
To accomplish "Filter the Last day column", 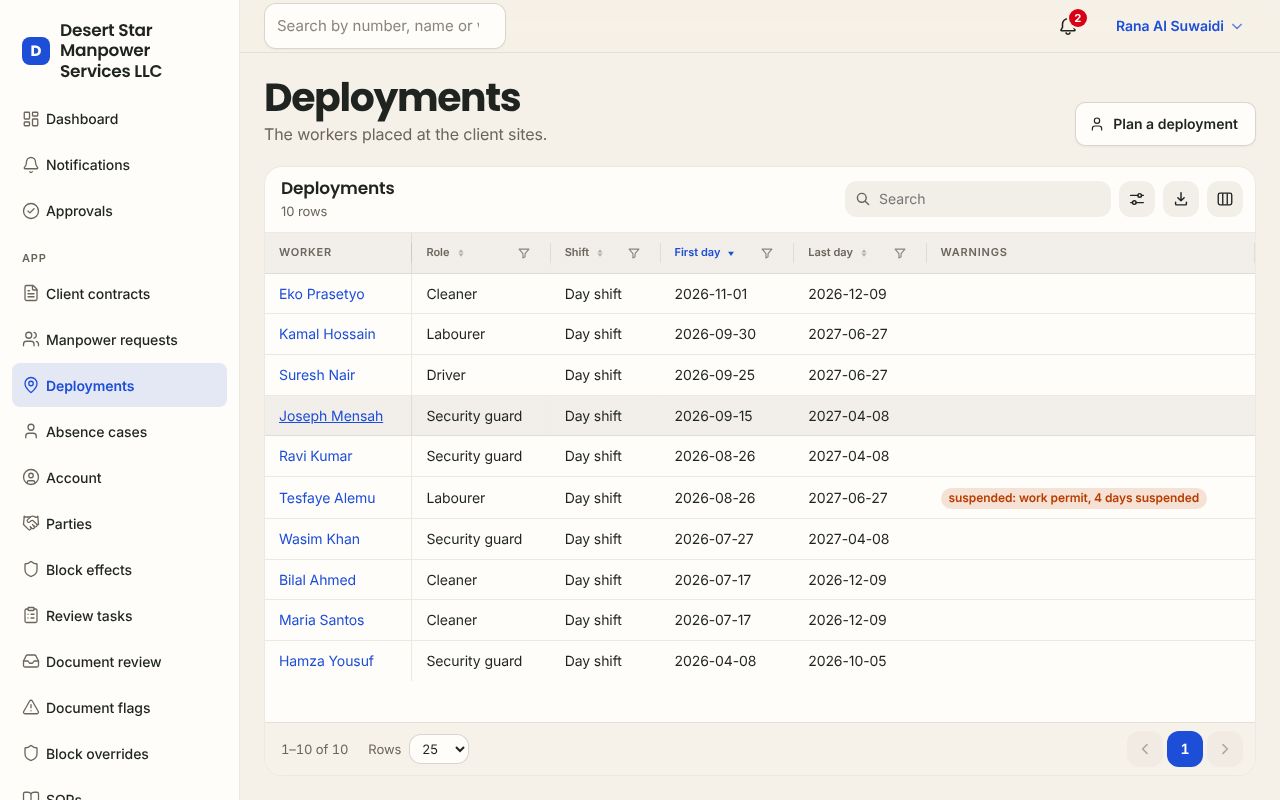I will tap(900, 253).
